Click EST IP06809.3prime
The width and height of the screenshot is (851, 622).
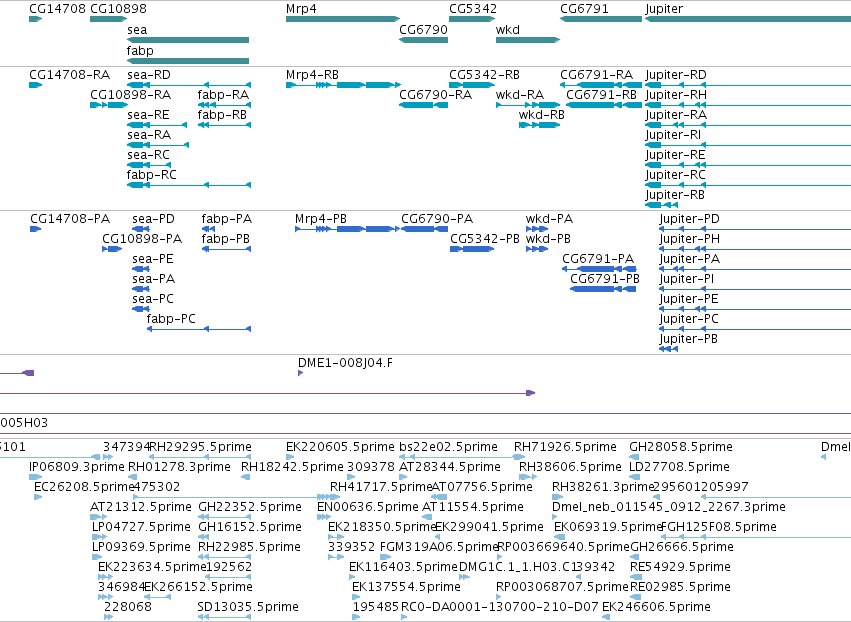77,467
